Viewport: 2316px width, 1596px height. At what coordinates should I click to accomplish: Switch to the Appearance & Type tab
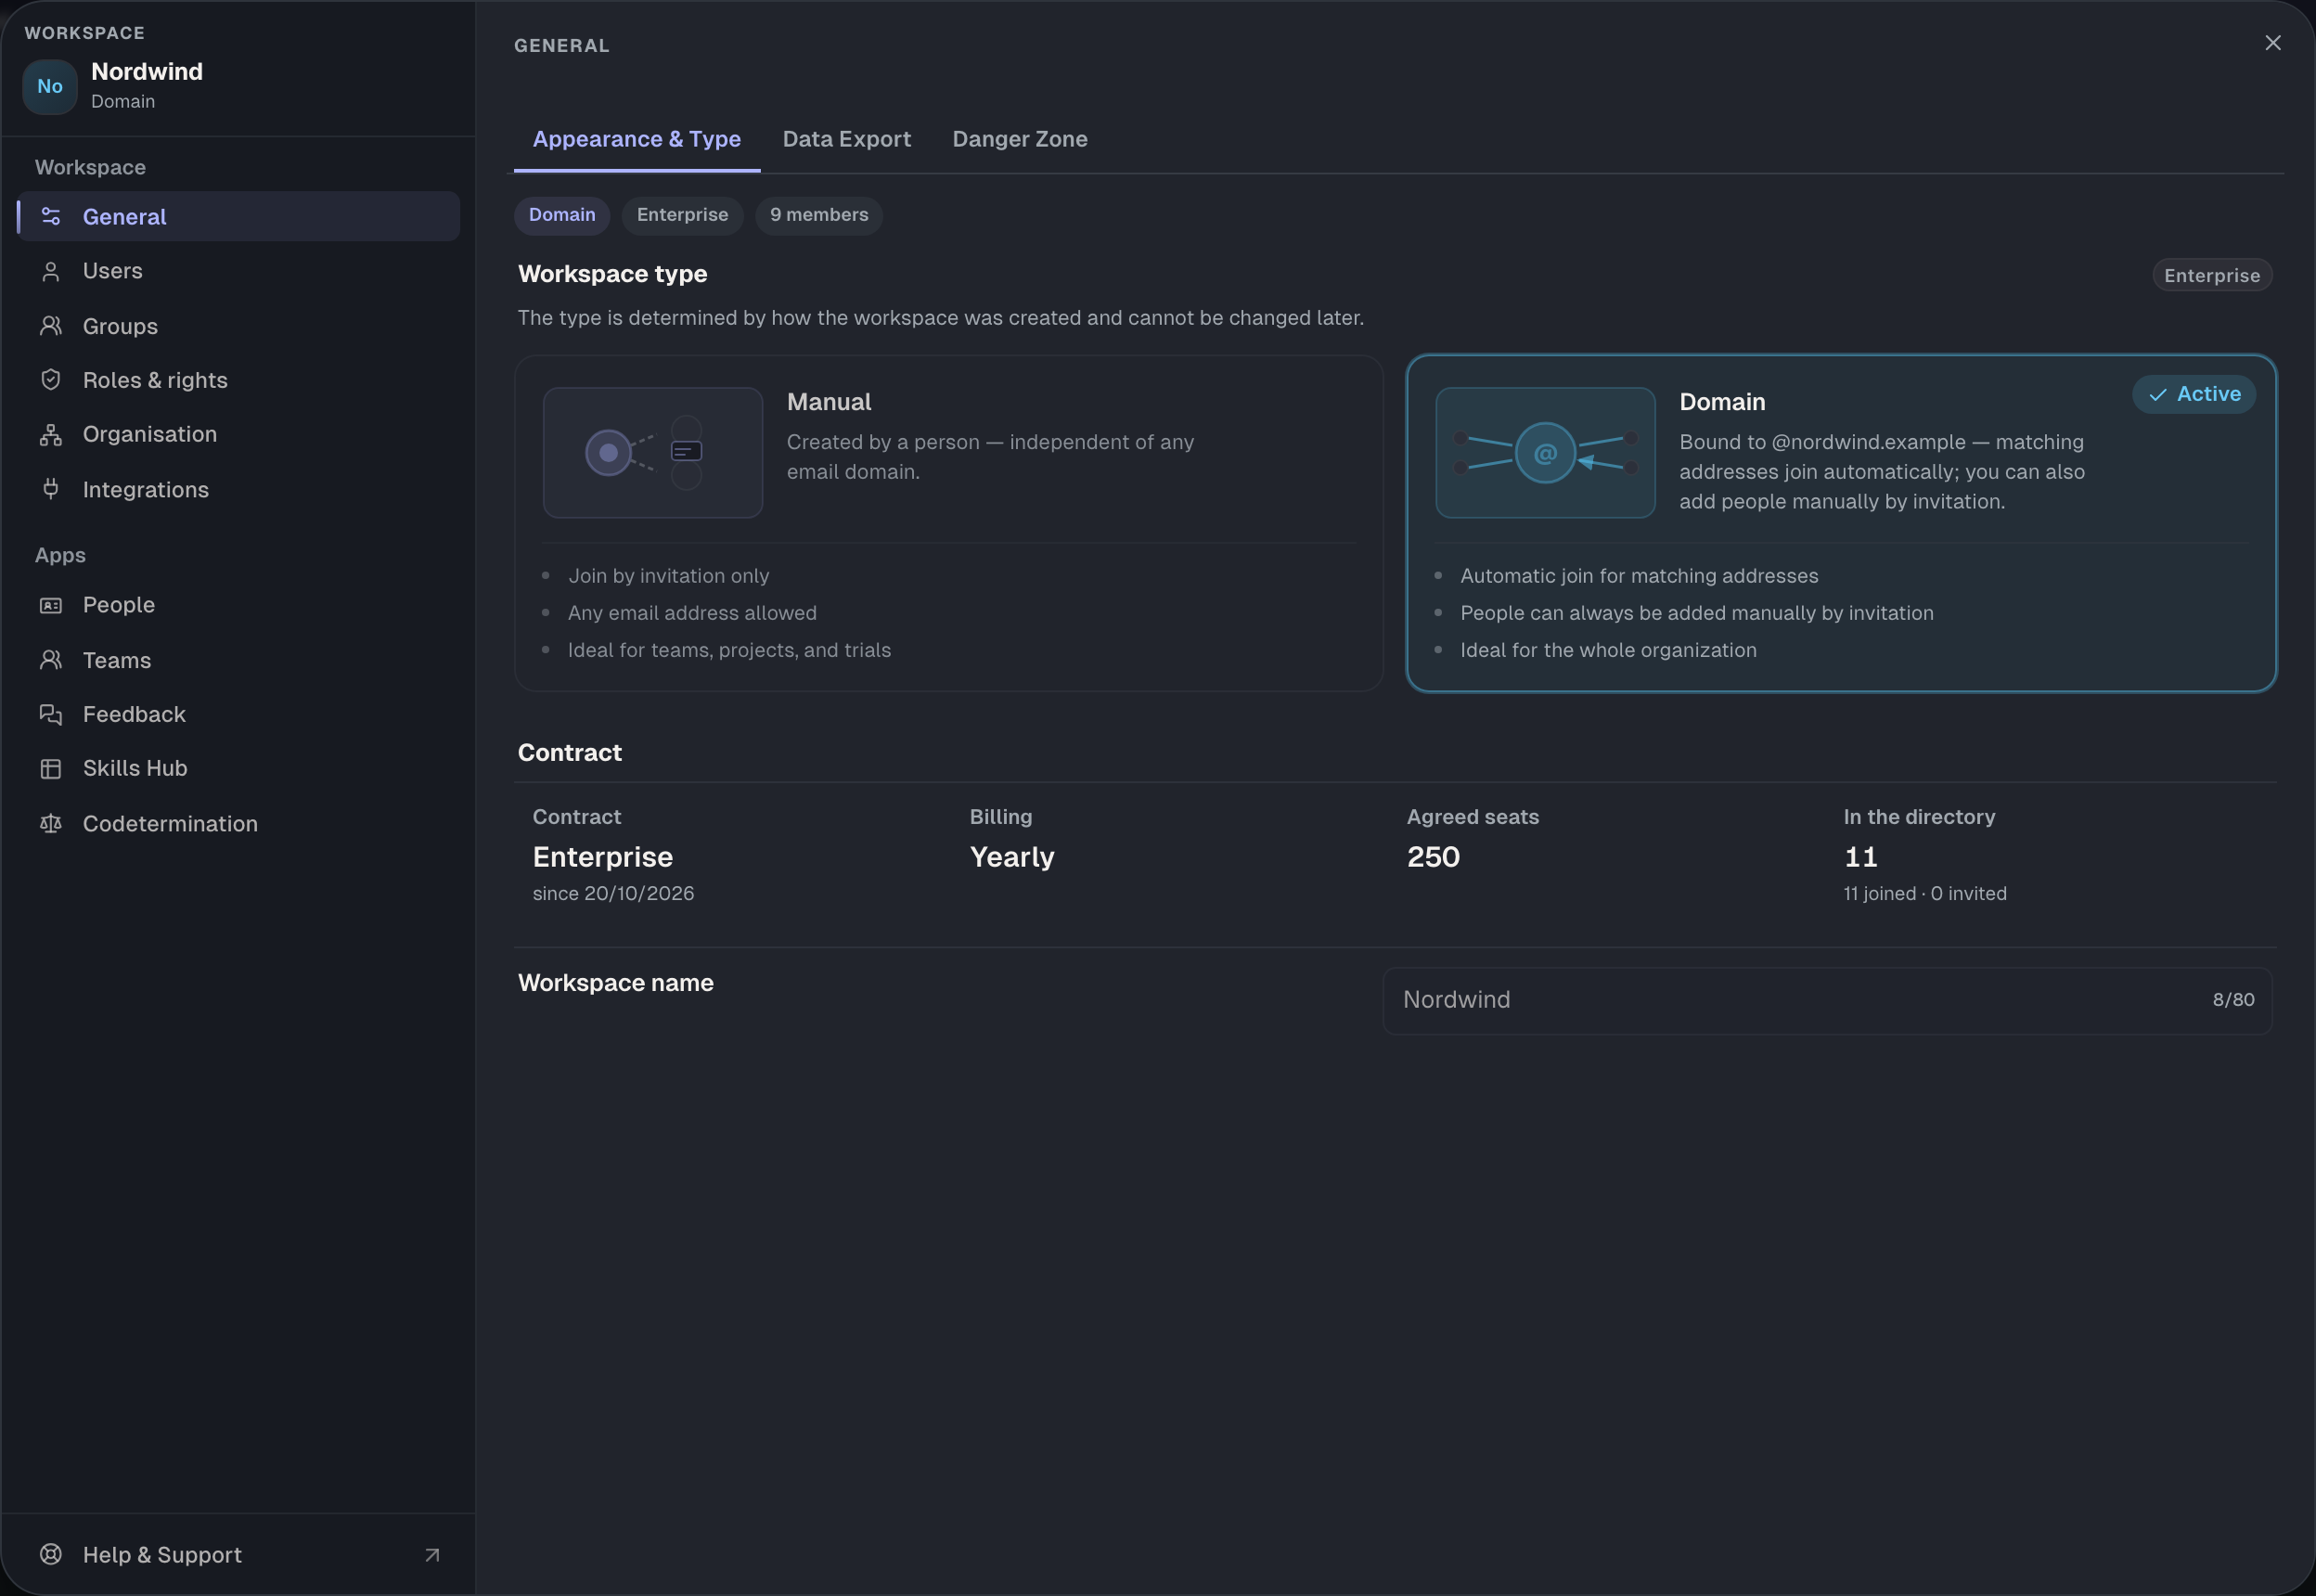[637, 139]
